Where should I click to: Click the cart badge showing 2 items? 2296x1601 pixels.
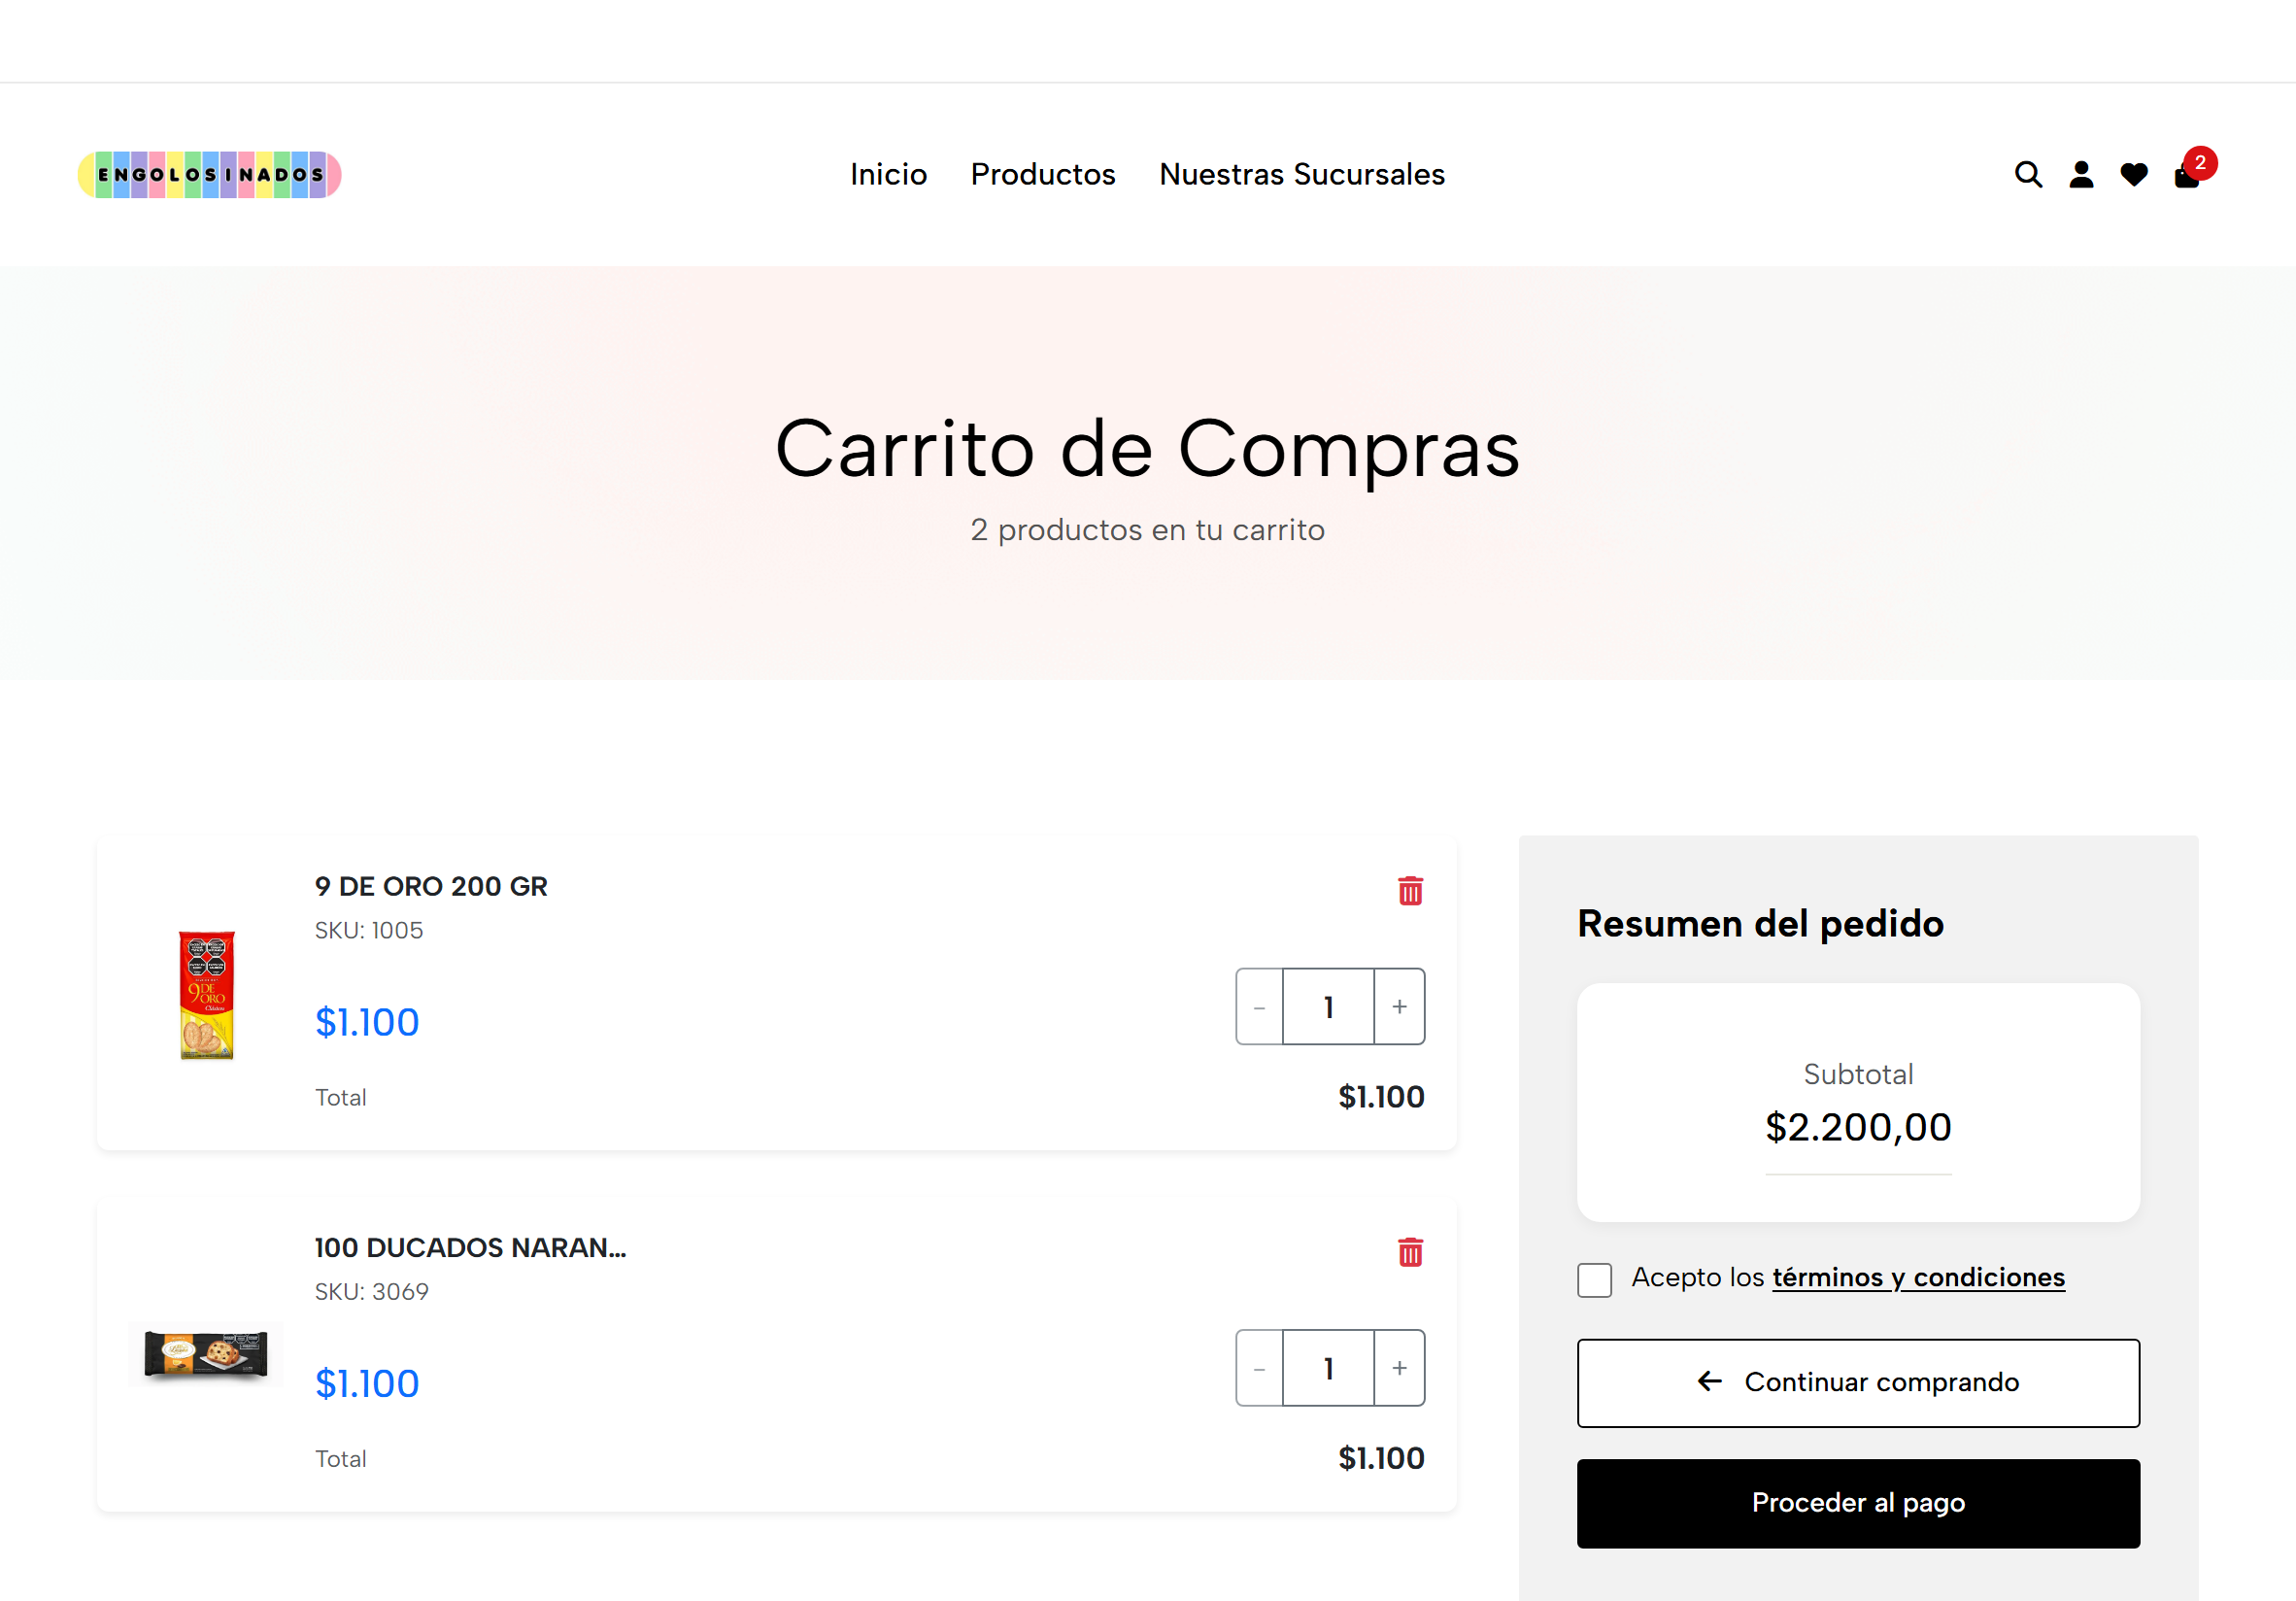pos(2199,161)
